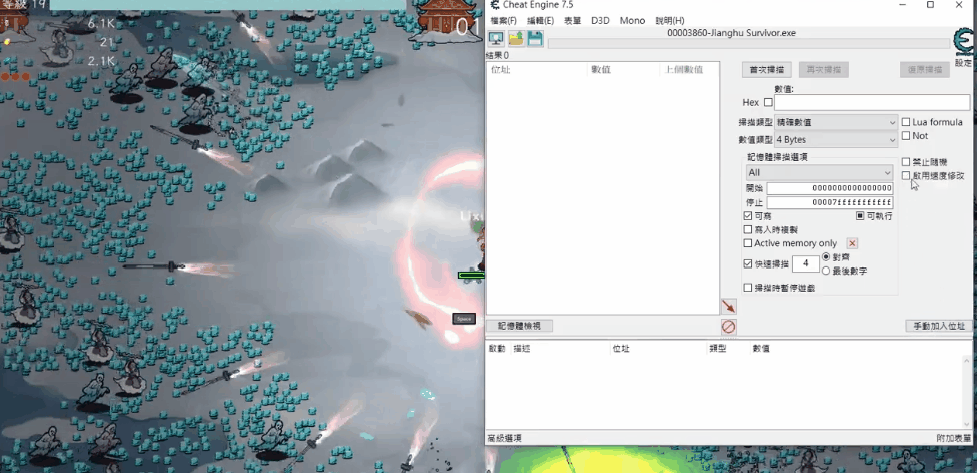Screen dimensions: 977x473
Task: Click 手動加入位址 add address manually
Action: (x=938, y=326)
